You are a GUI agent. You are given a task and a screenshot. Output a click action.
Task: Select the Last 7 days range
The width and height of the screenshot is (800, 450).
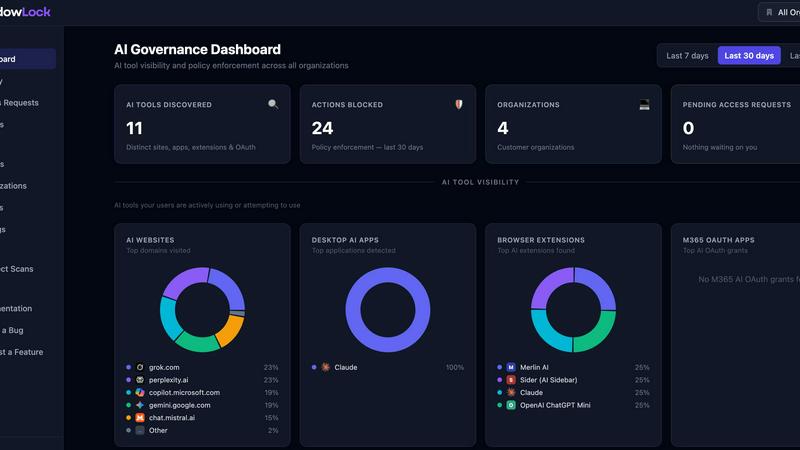[x=687, y=56]
